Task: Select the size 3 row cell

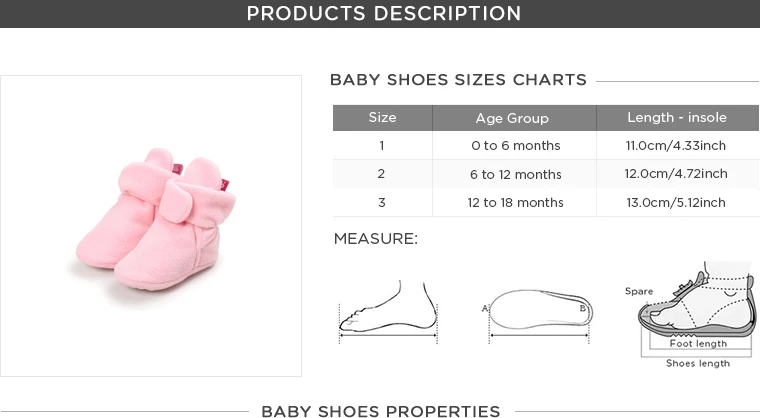Action: (382, 203)
